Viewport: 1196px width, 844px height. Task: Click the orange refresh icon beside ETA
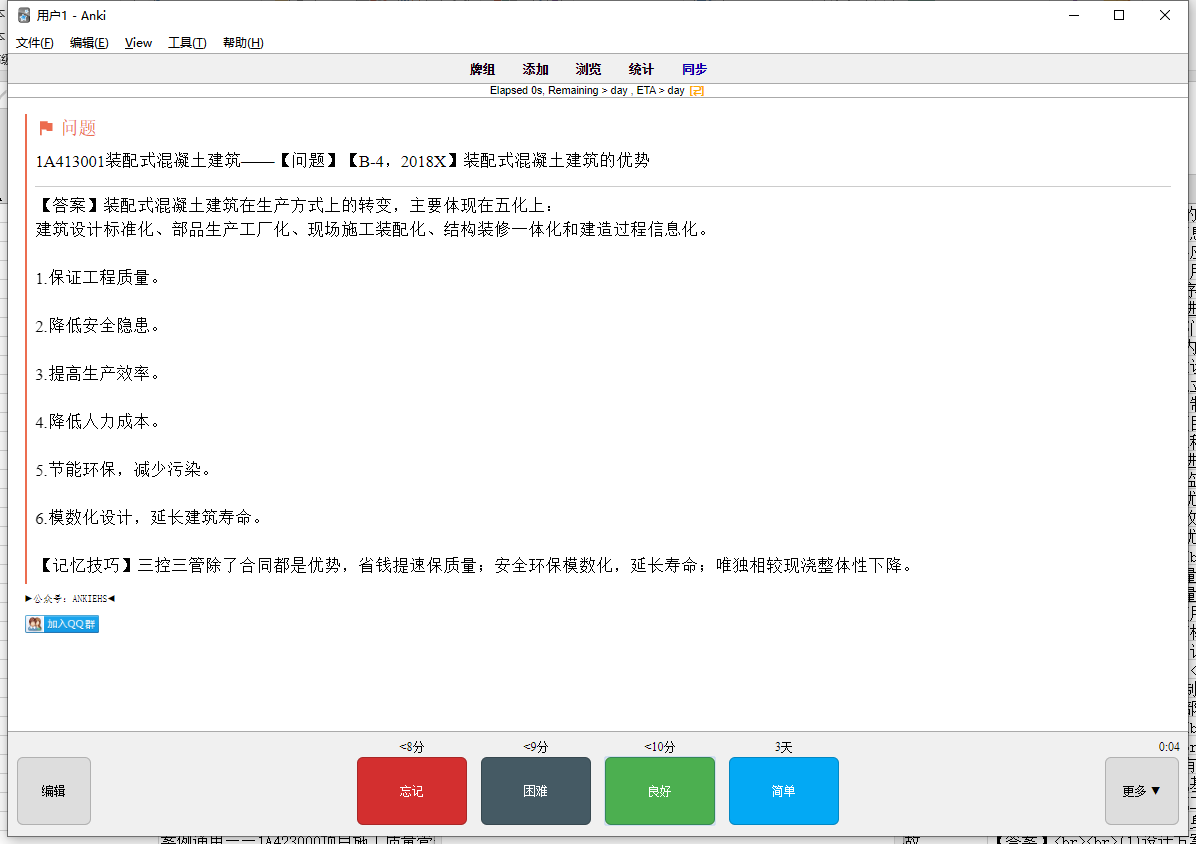click(696, 91)
